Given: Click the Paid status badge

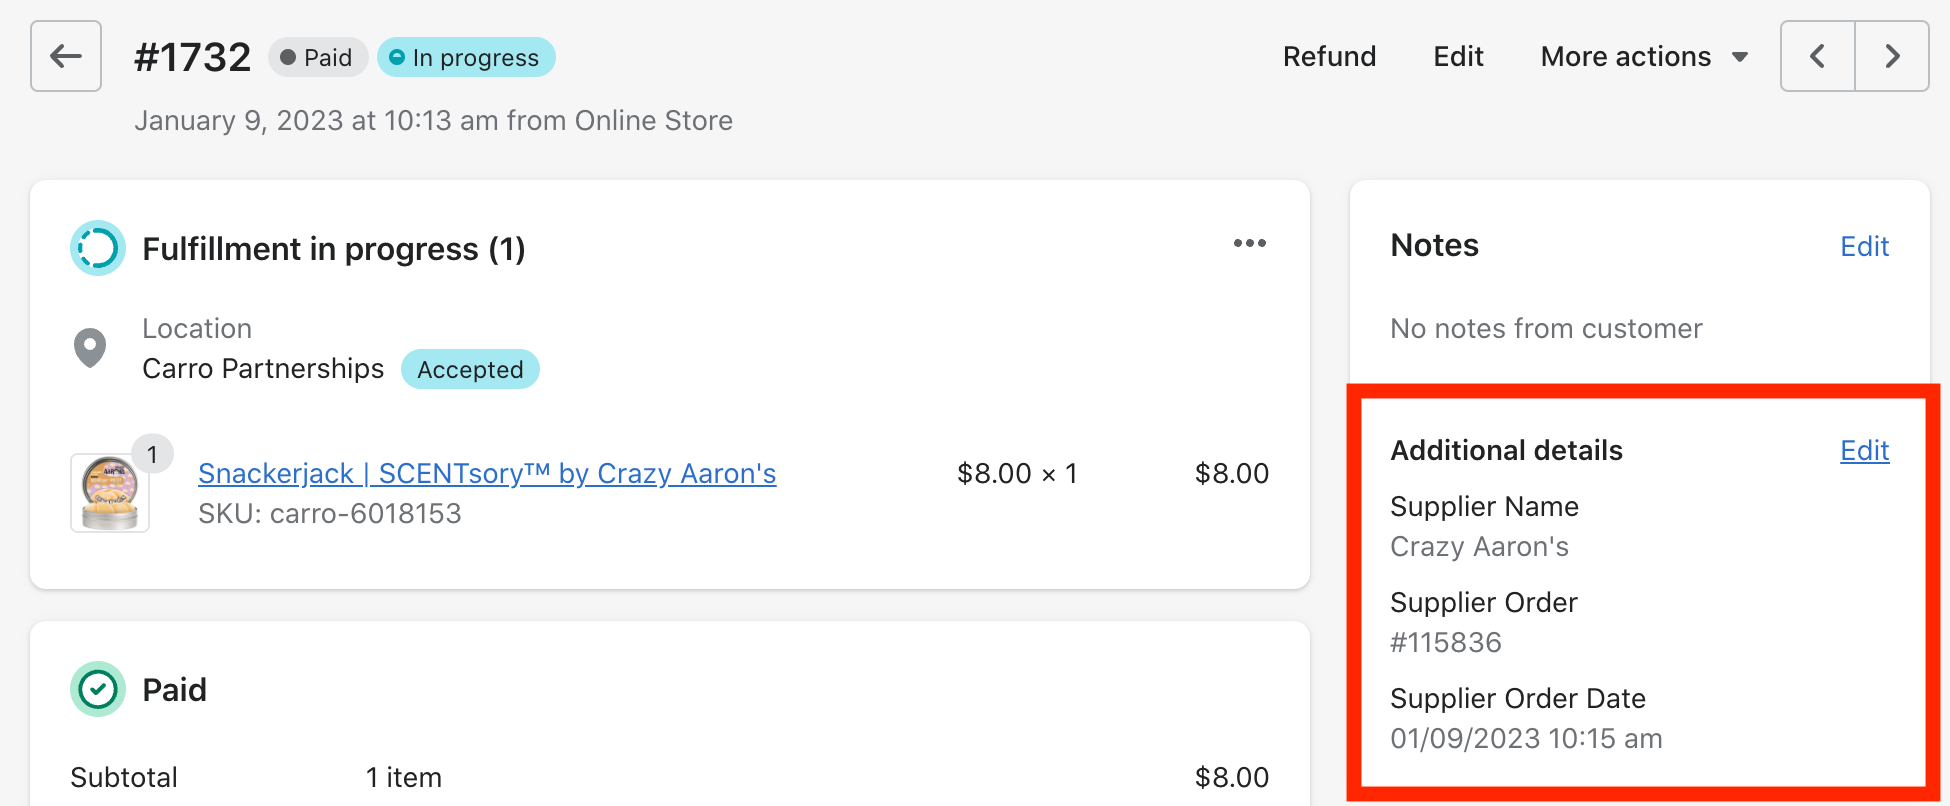Looking at the screenshot, I should [x=317, y=58].
